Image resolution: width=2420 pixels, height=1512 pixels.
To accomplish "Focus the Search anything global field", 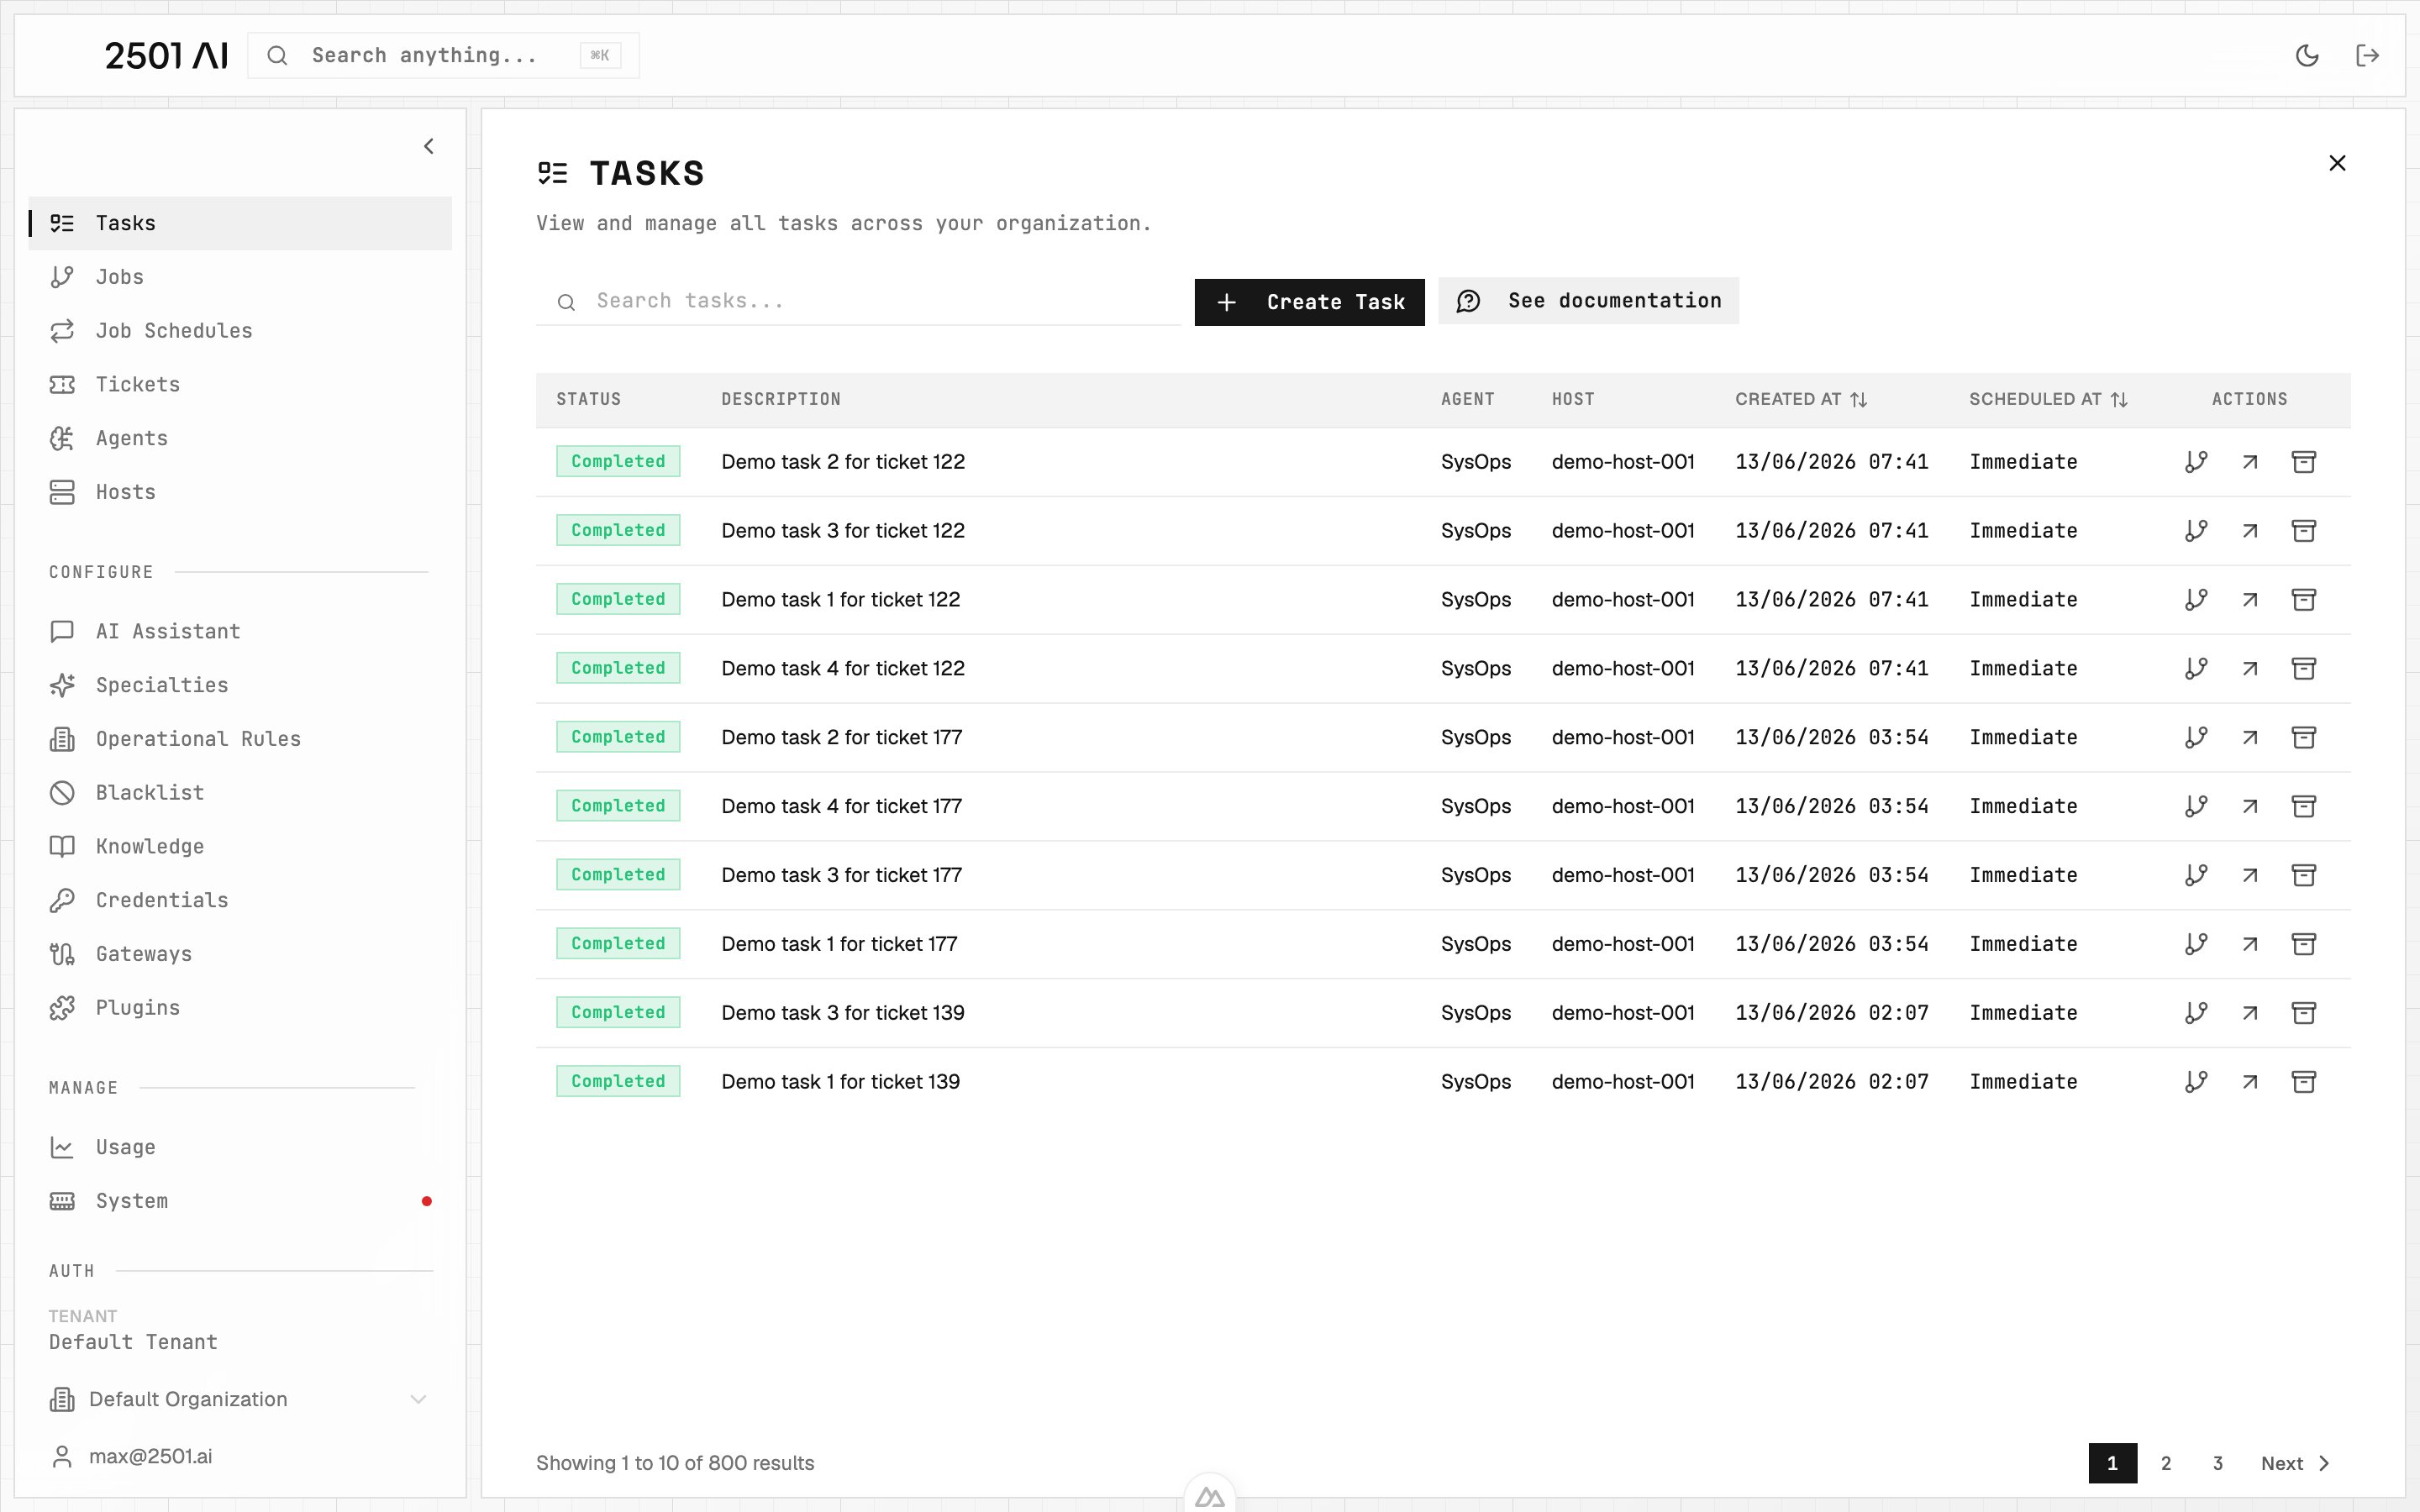I will 443,55.
